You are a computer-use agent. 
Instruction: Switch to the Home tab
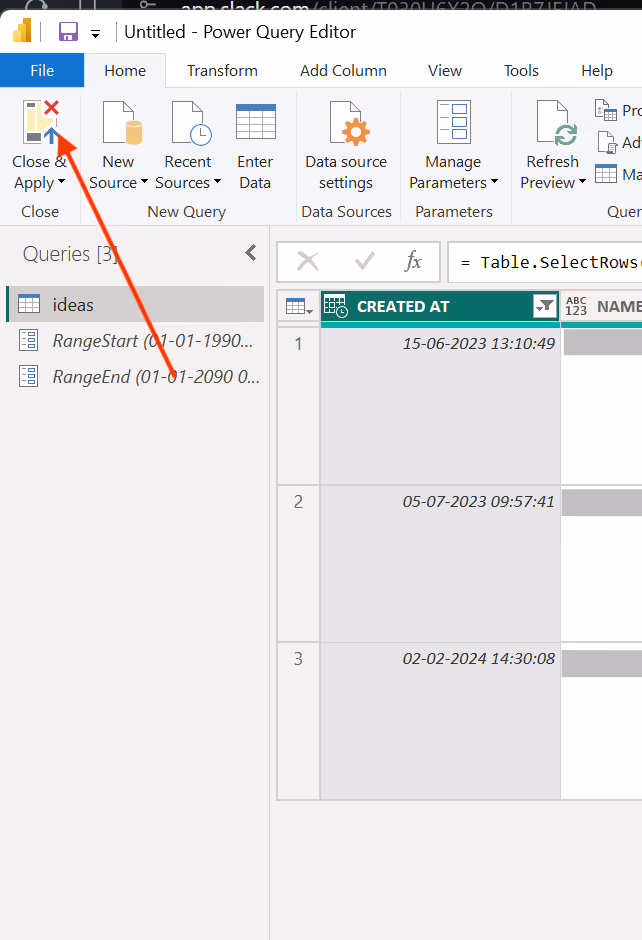(x=125, y=71)
